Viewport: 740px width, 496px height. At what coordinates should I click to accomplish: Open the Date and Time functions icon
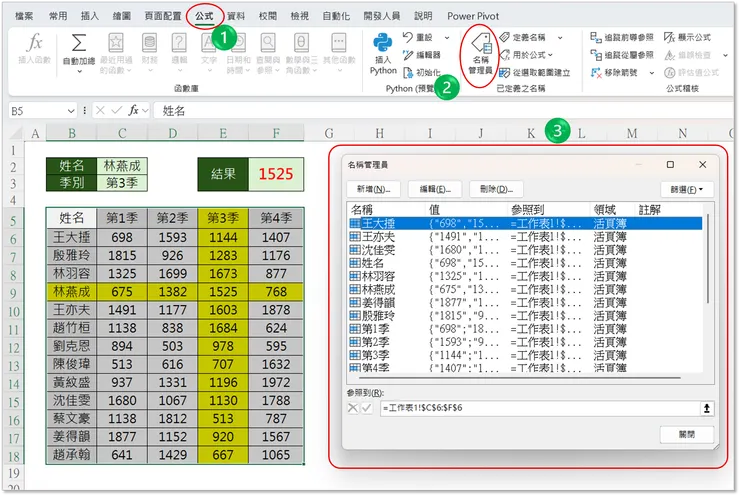point(239,43)
